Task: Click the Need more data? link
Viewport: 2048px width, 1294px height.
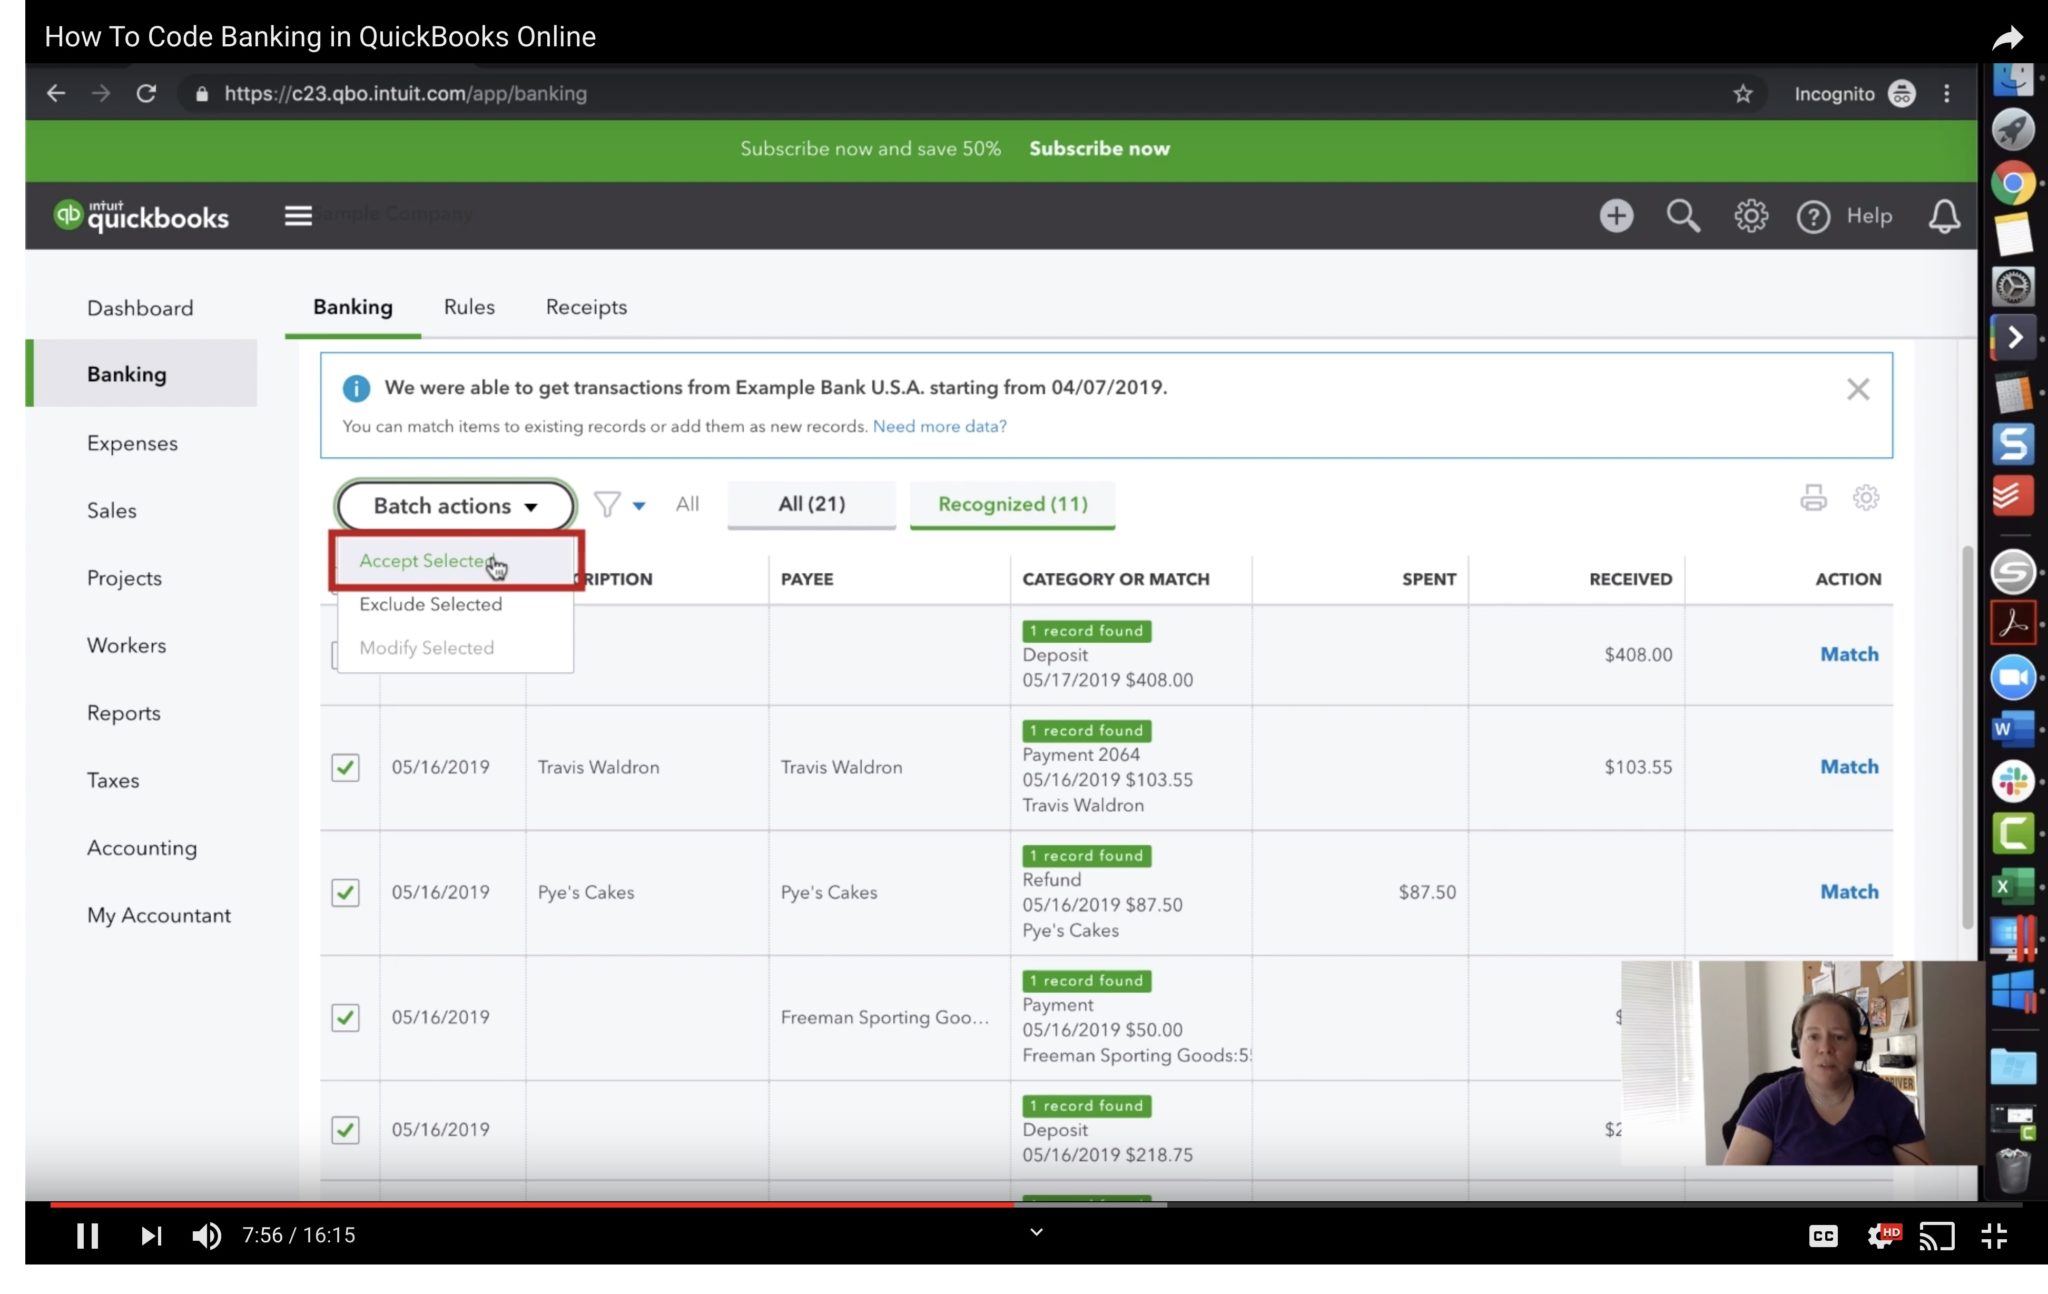Action: point(939,426)
